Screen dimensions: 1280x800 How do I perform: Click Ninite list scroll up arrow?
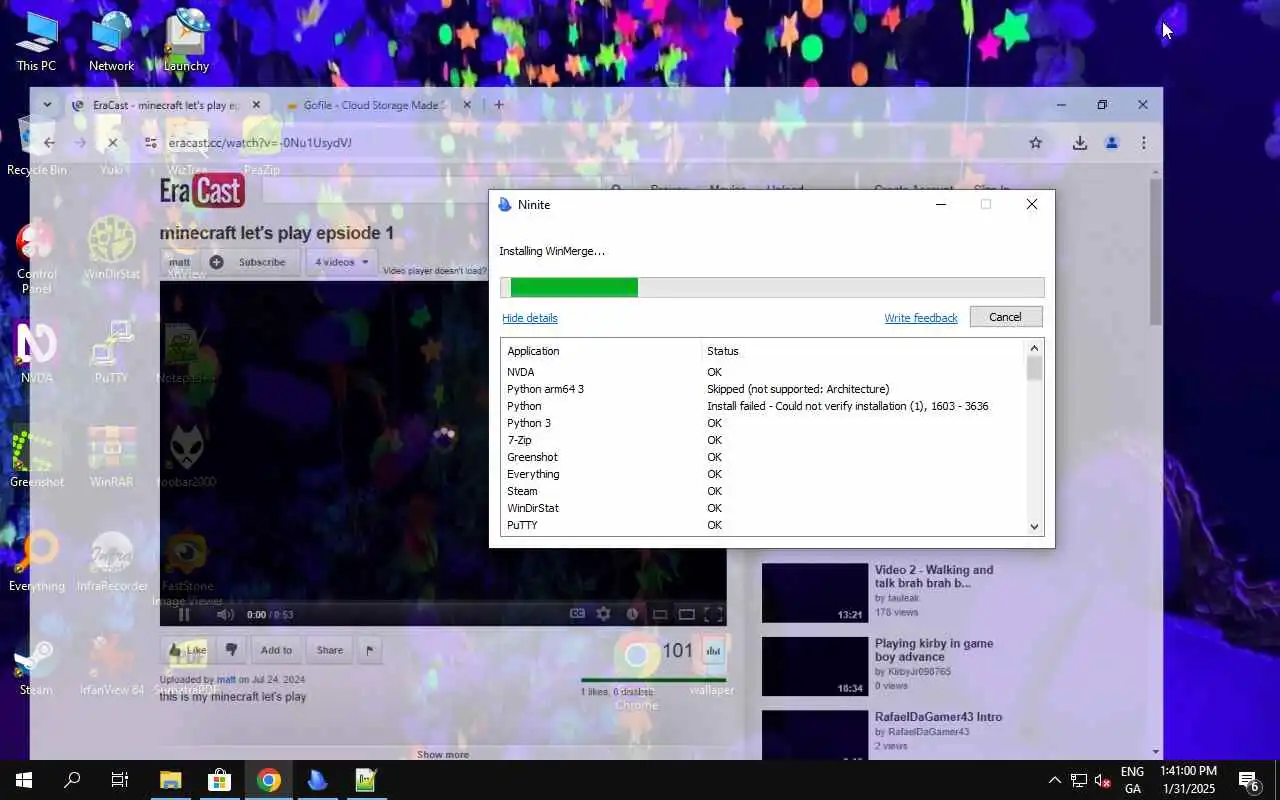click(x=1034, y=347)
